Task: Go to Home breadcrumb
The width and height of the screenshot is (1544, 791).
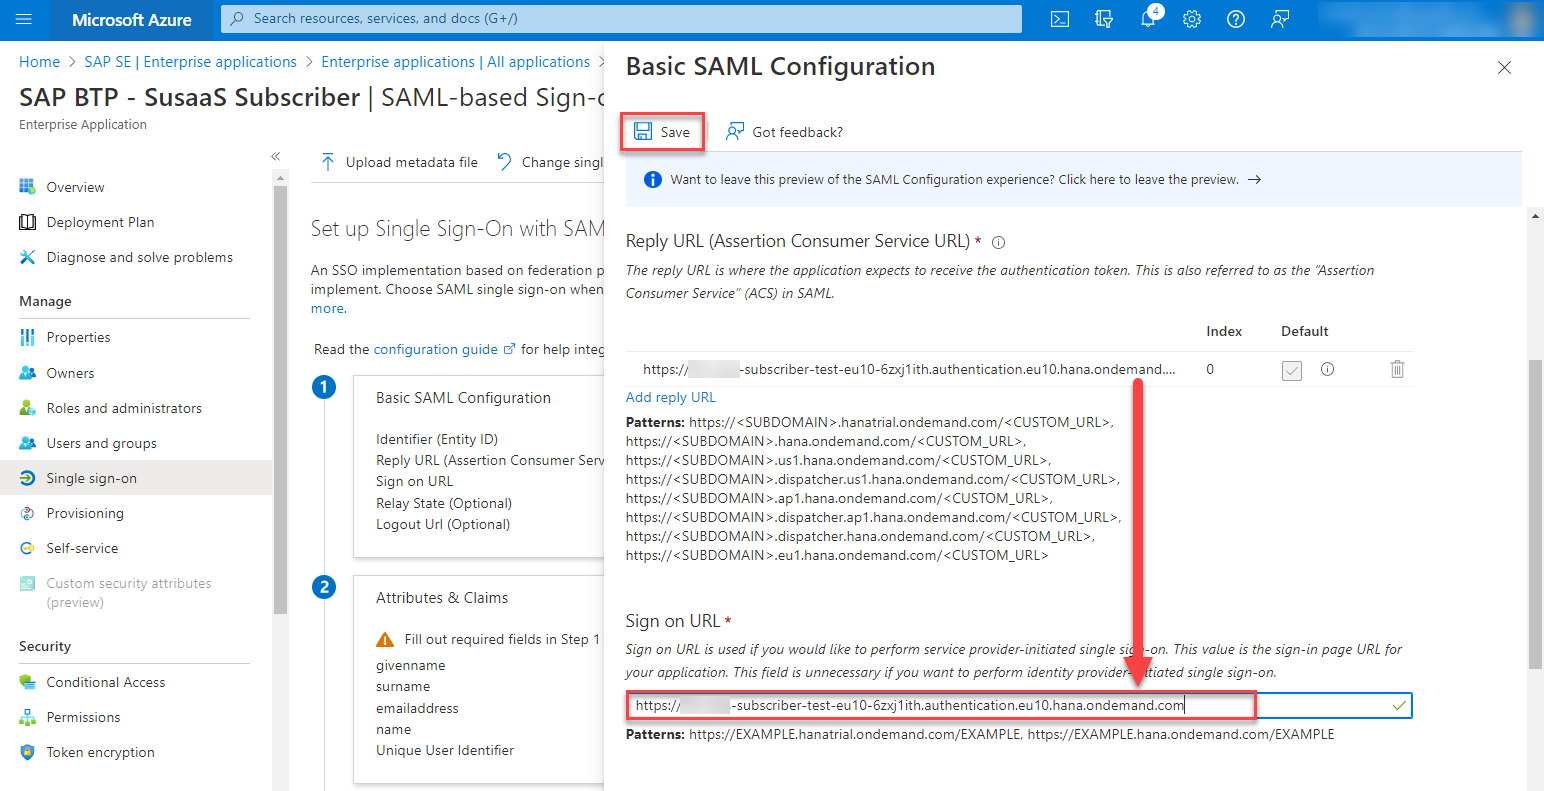Action: 40,62
